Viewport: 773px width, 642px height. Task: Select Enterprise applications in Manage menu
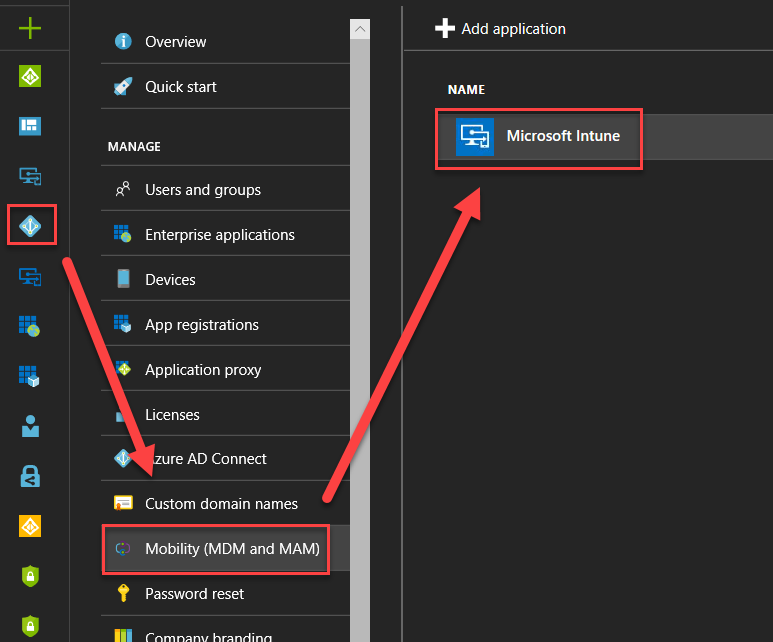[x=219, y=235]
